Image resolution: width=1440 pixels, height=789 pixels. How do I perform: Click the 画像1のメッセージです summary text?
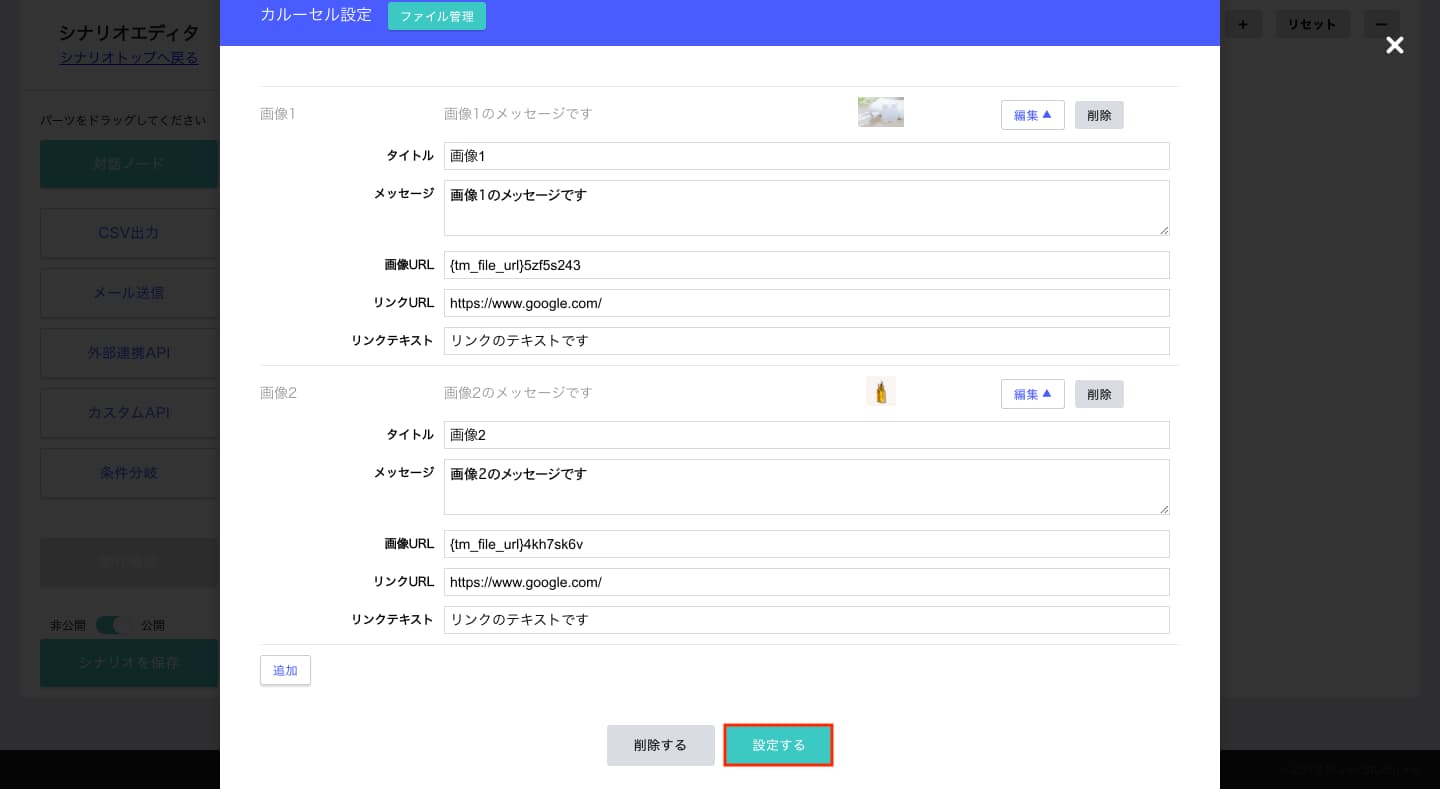[x=518, y=114]
